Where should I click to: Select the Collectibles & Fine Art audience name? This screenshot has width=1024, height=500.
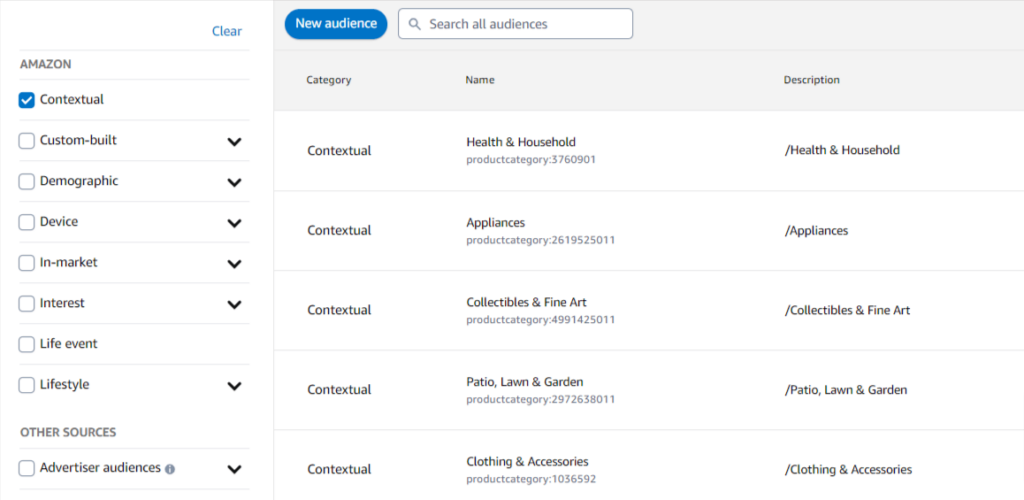click(x=526, y=302)
